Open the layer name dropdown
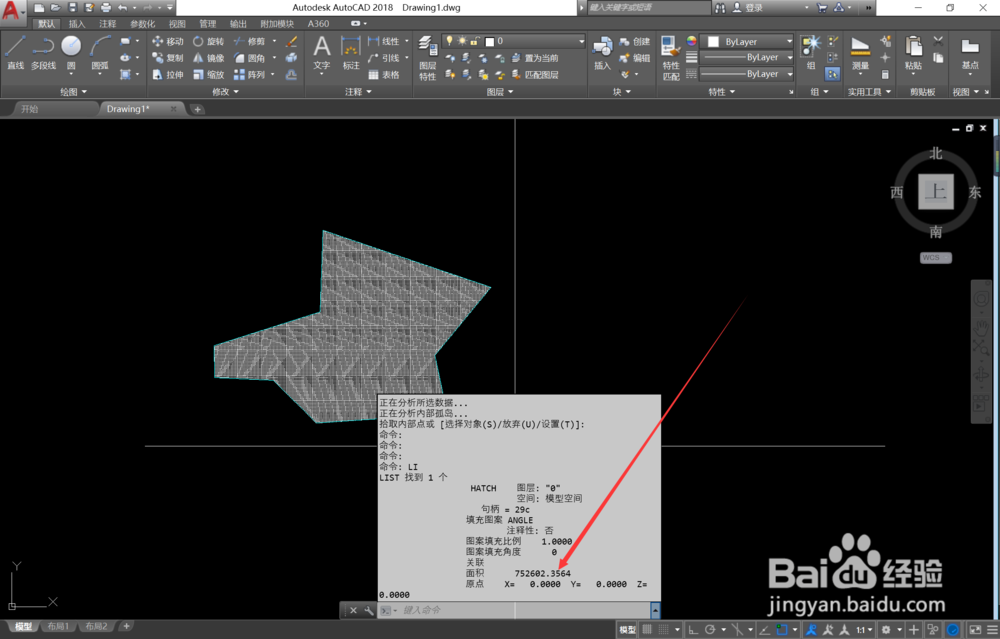Screen dimensions: 1000x639 coord(513,41)
